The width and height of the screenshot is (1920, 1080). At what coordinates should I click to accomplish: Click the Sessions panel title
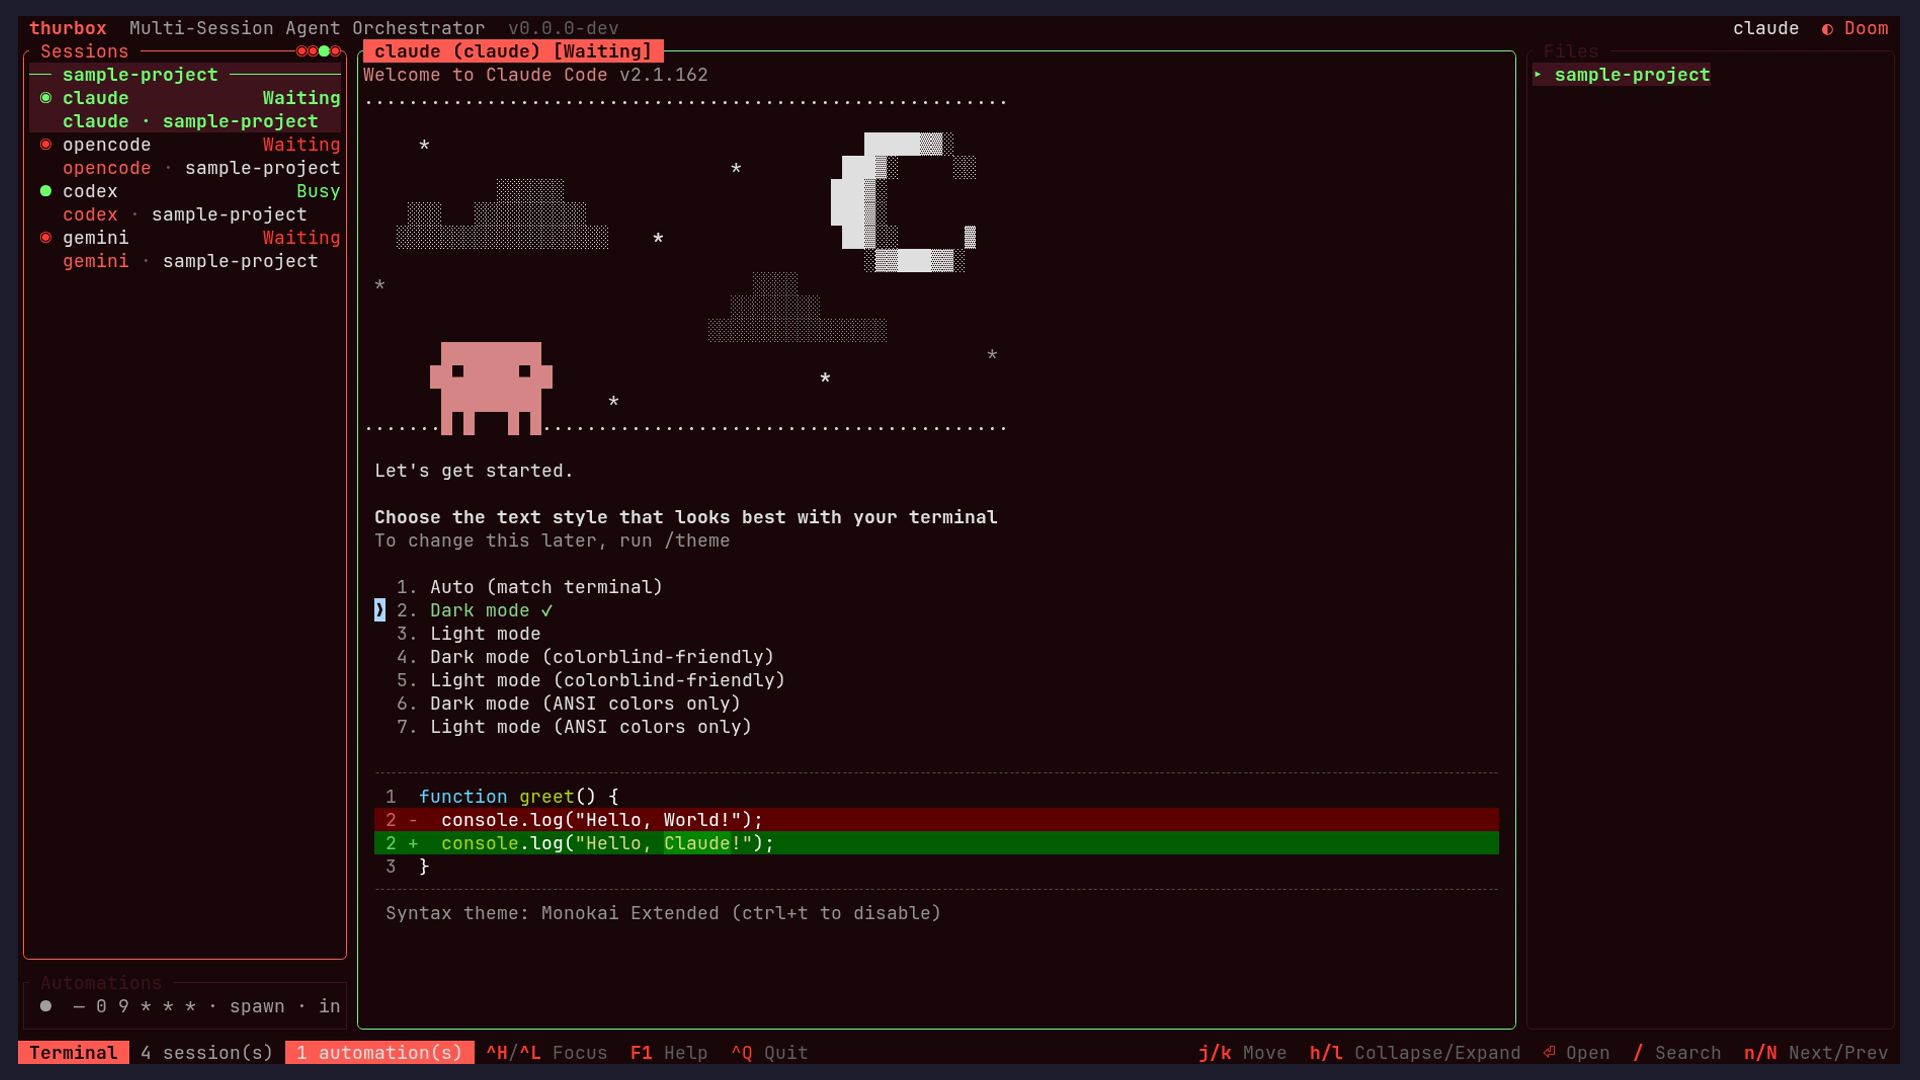click(x=84, y=52)
